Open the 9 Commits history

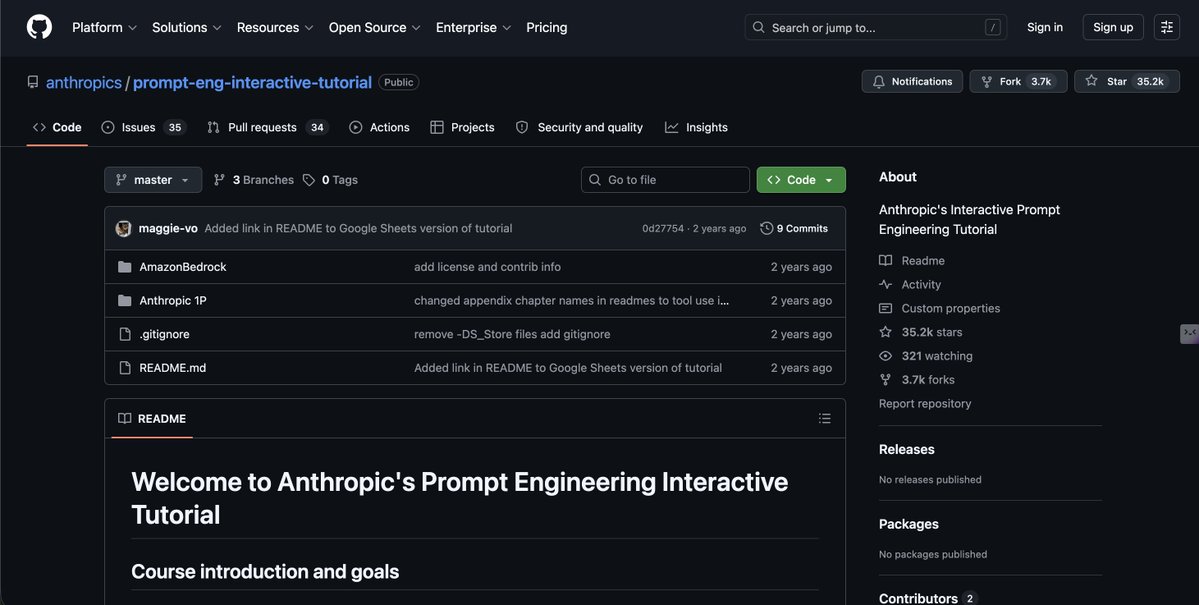pyautogui.click(x=794, y=229)
